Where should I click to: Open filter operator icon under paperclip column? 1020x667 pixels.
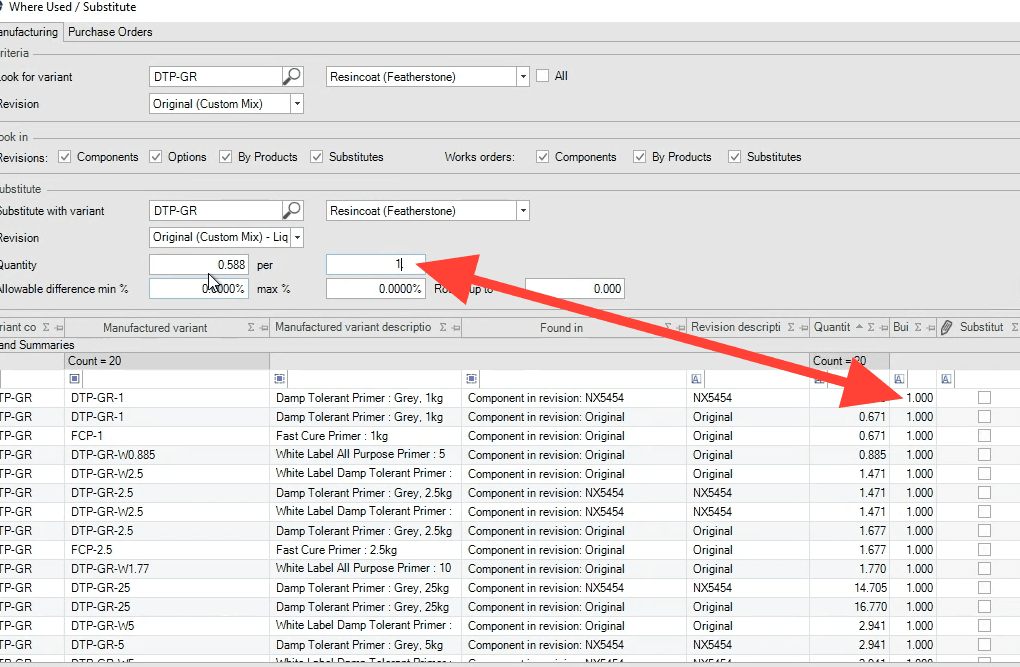tap(946, 379)
